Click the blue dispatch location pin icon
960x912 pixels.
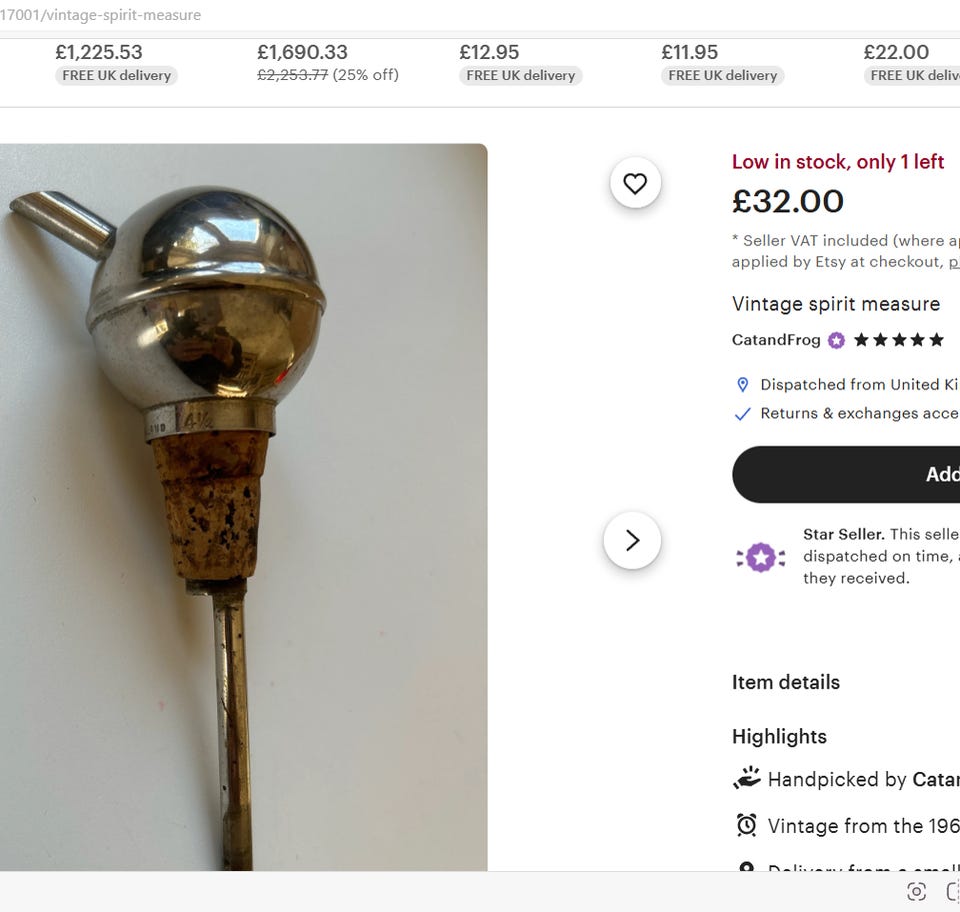tap(742, 385)
